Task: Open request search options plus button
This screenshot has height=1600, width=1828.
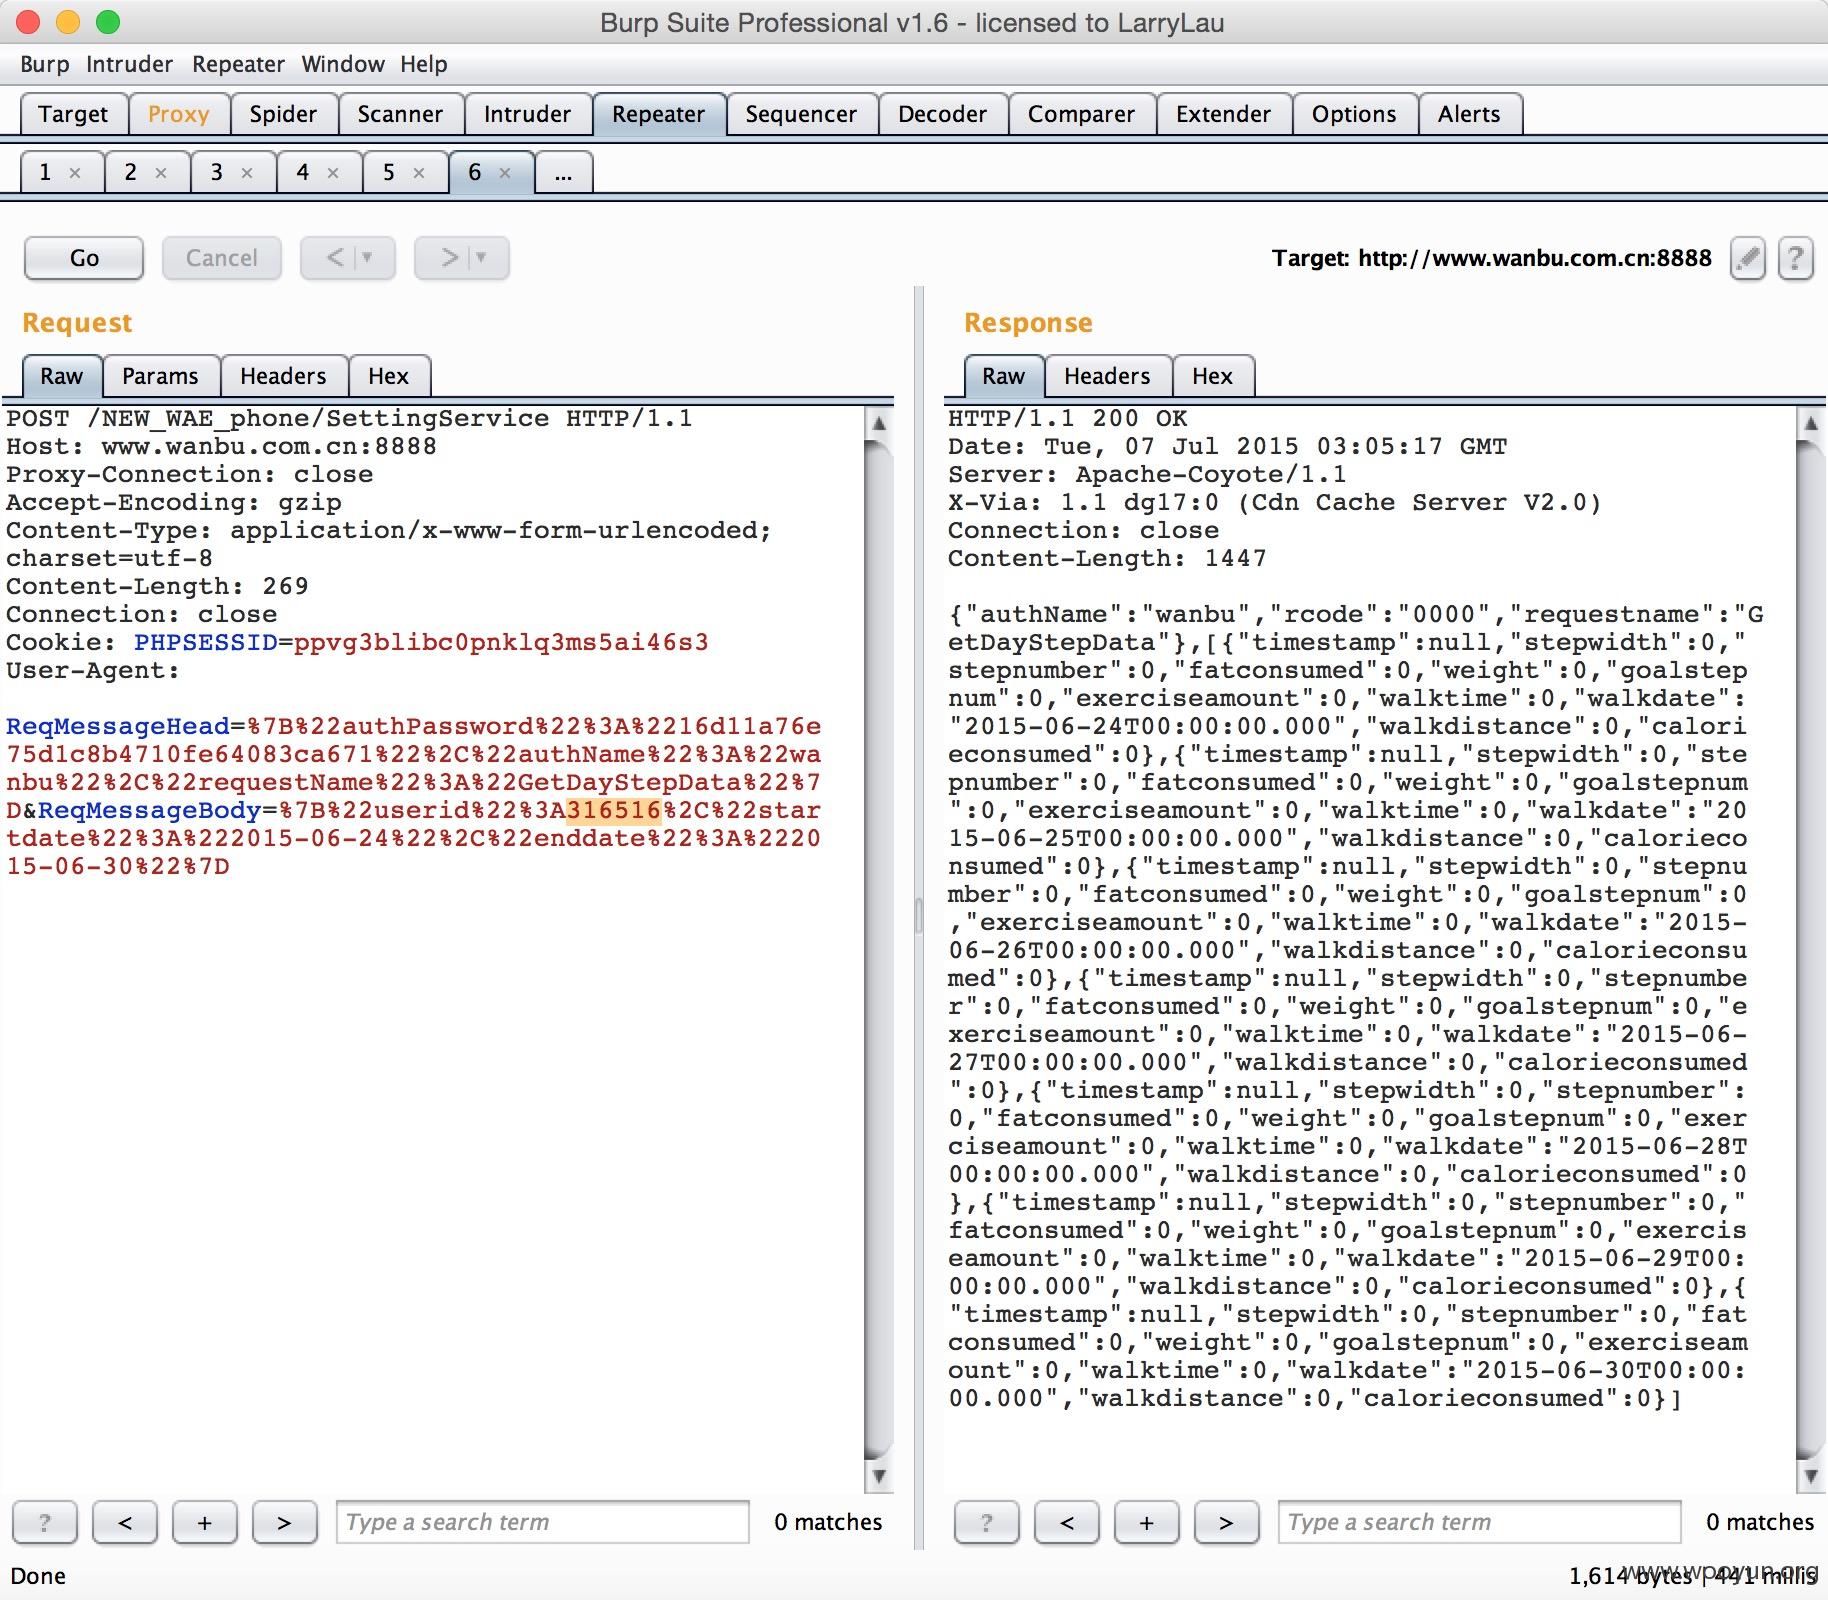Action: (x=204, y=1522)
